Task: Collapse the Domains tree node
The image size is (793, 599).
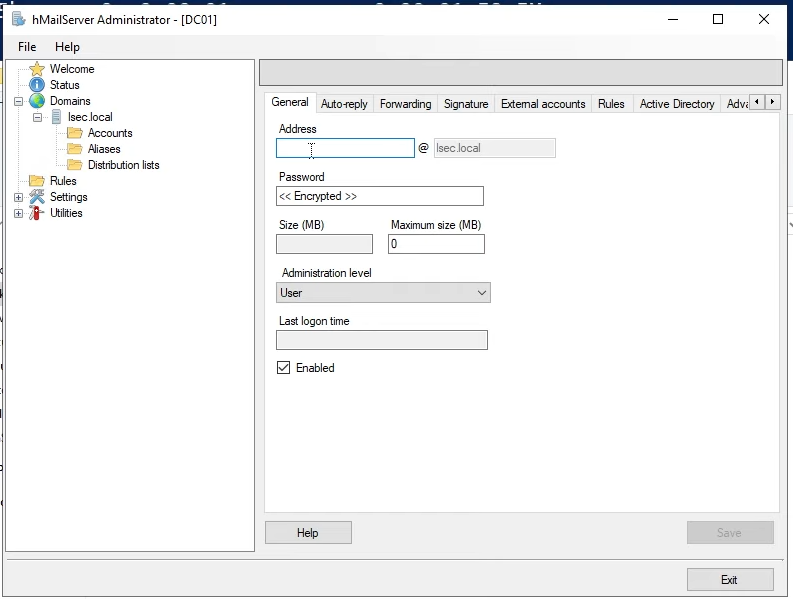Action: pyautogui.click(x=19, y=101)
